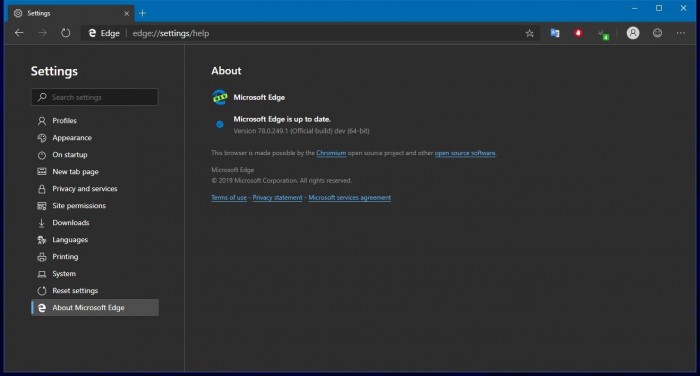Click the Printing printer icon
This screenshot has width=700, height=376.
tap(42, 257)
